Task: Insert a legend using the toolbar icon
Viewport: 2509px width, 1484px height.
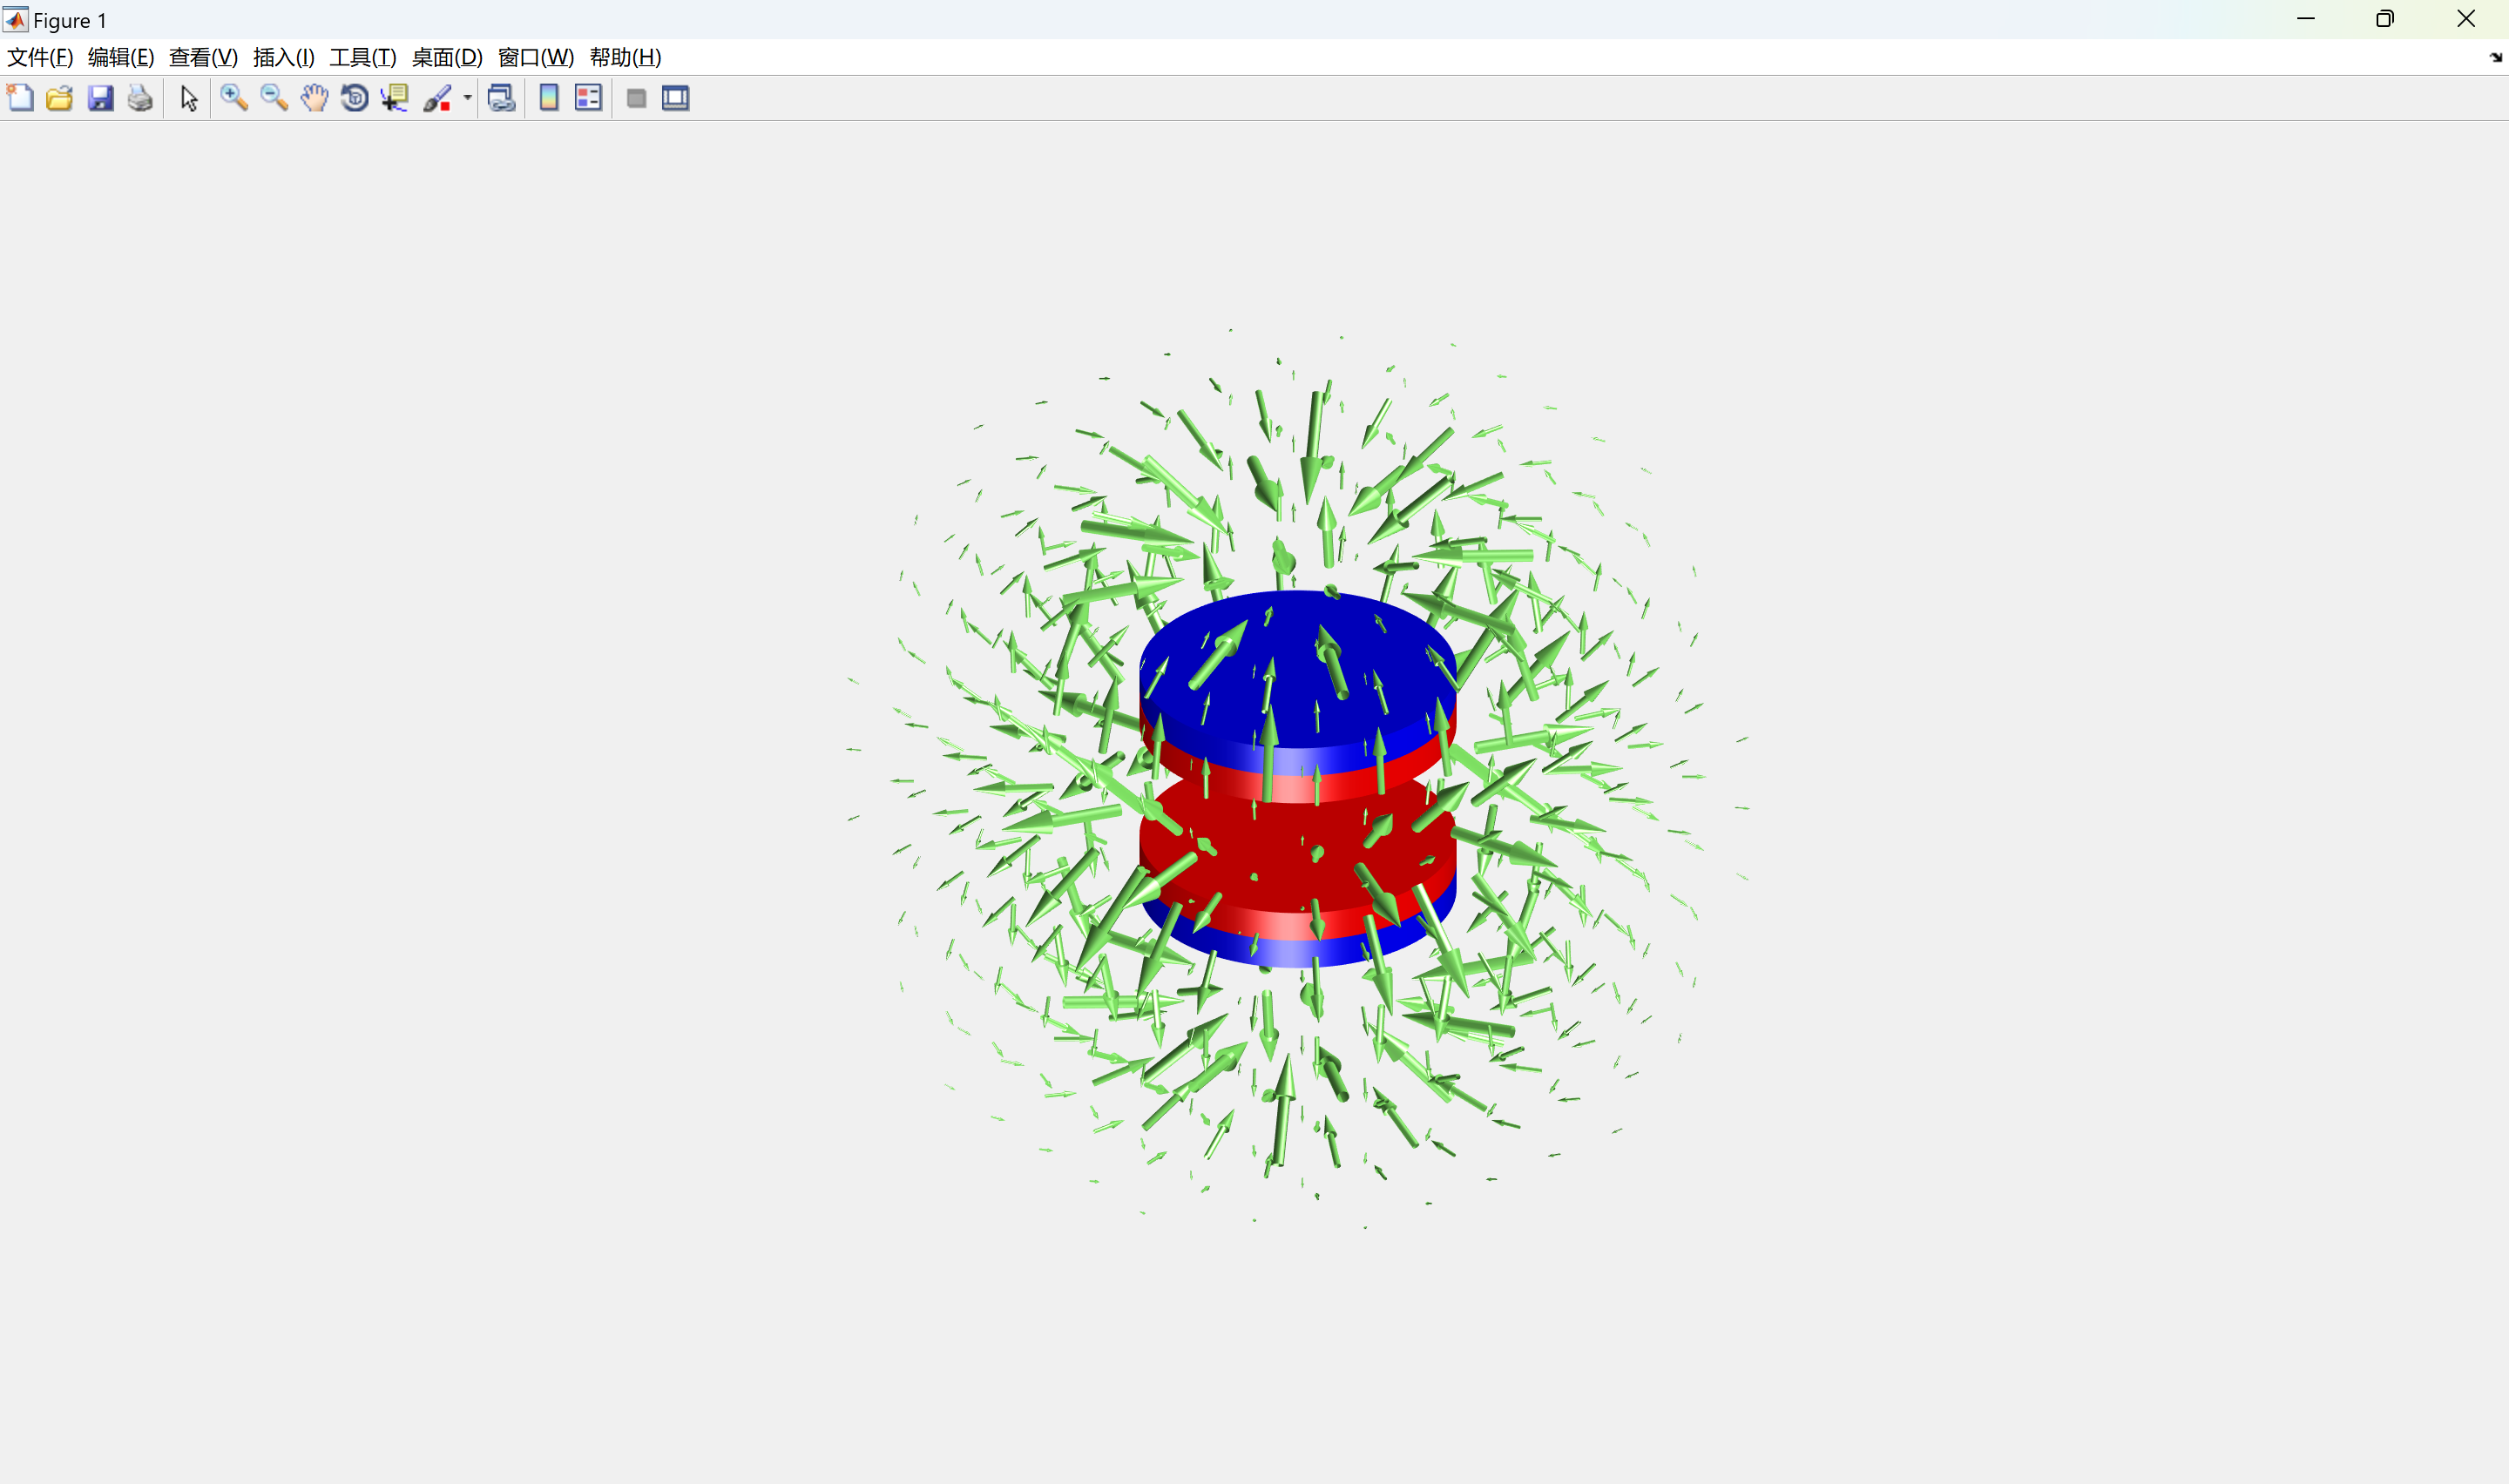Action: pyautogui.click(x=588, y=98)
